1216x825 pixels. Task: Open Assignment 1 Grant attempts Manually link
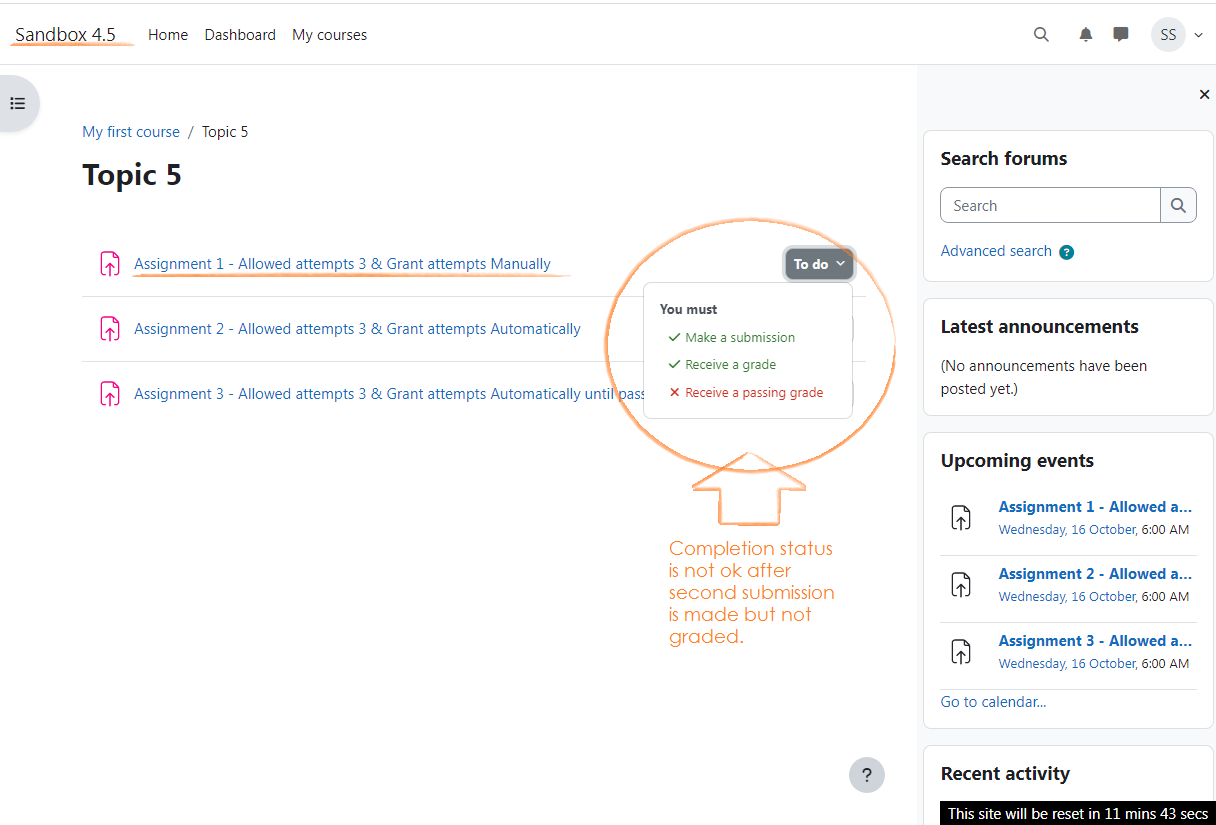click(342, 264)
